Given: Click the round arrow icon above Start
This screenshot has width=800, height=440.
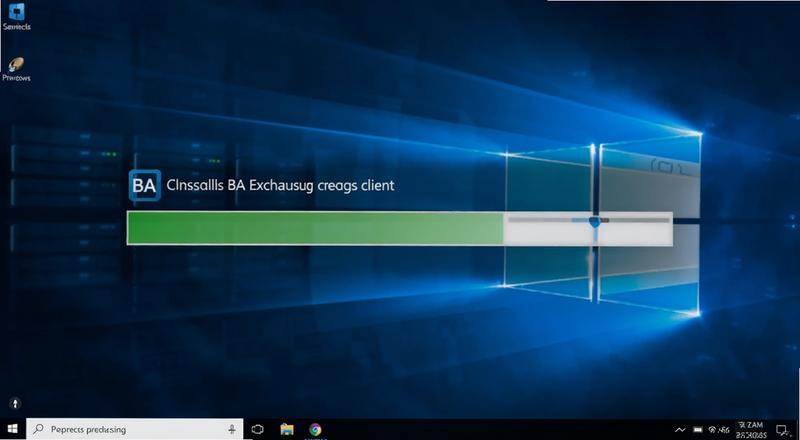Looking at the screenshot, I should pos(15,403).
